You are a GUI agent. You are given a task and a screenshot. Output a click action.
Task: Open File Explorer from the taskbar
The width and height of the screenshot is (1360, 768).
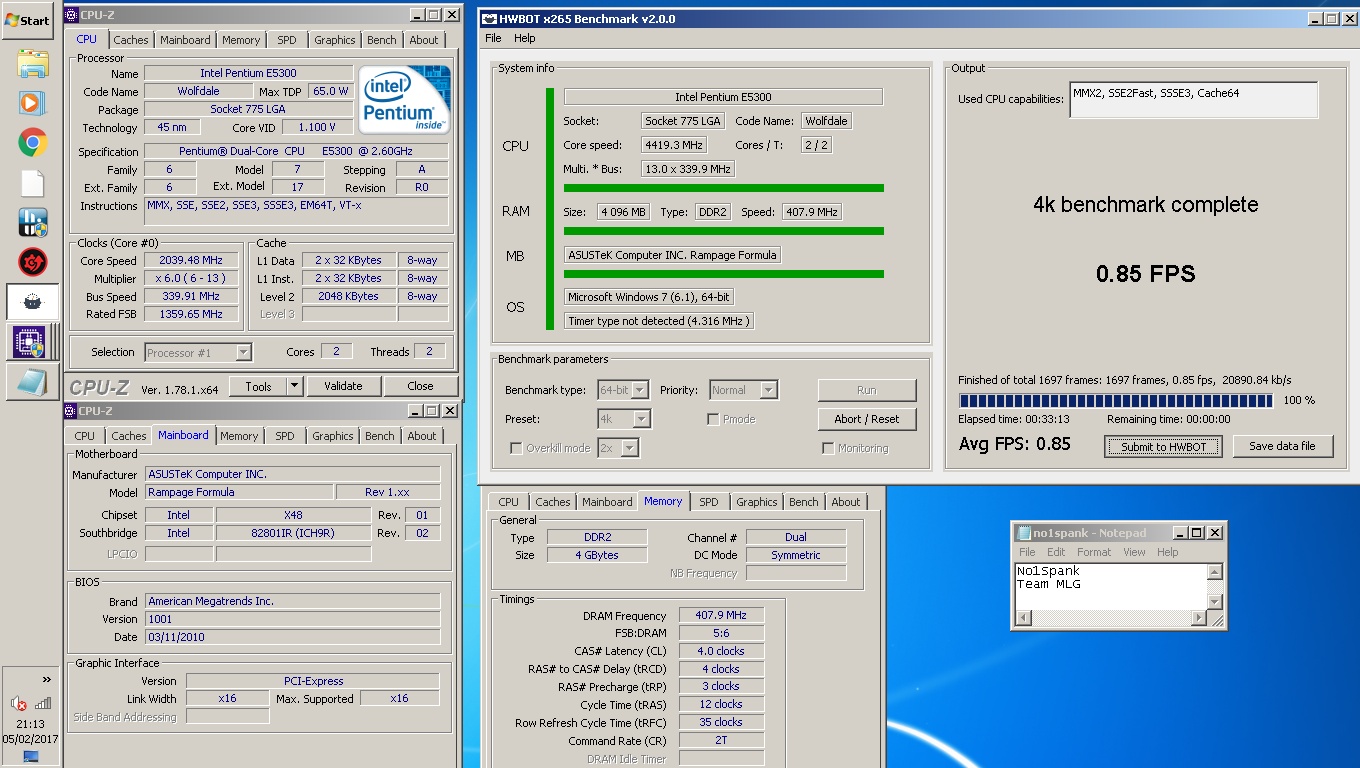tap(32, 64)
